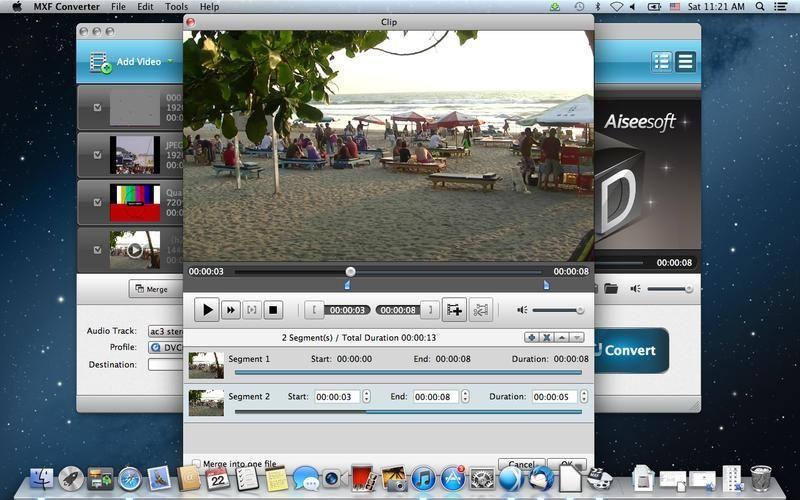The image size is (800, 500).
Task: Click the split clip scissors icon
Action: tap(481, 310)
